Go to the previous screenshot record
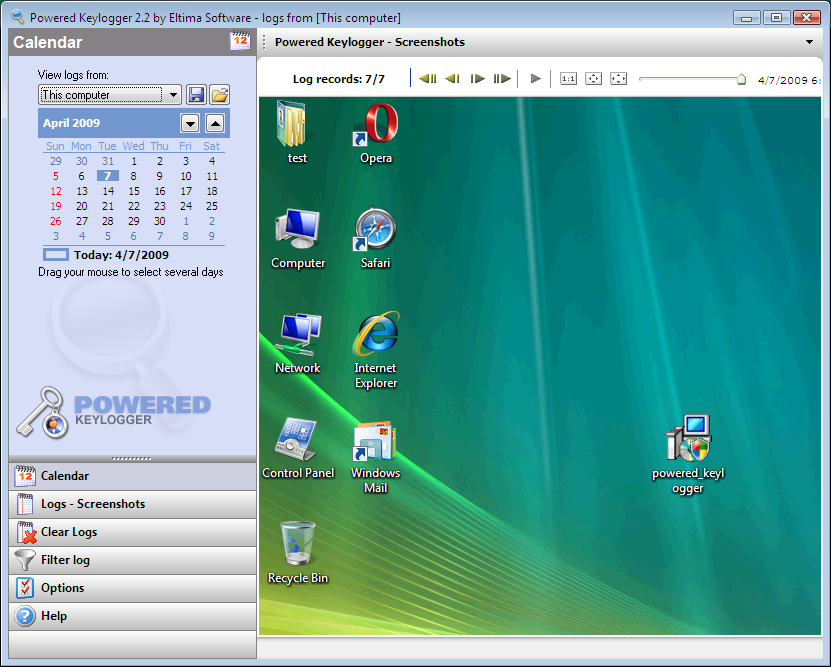831x667 pixels. click(x=452, y=79)
